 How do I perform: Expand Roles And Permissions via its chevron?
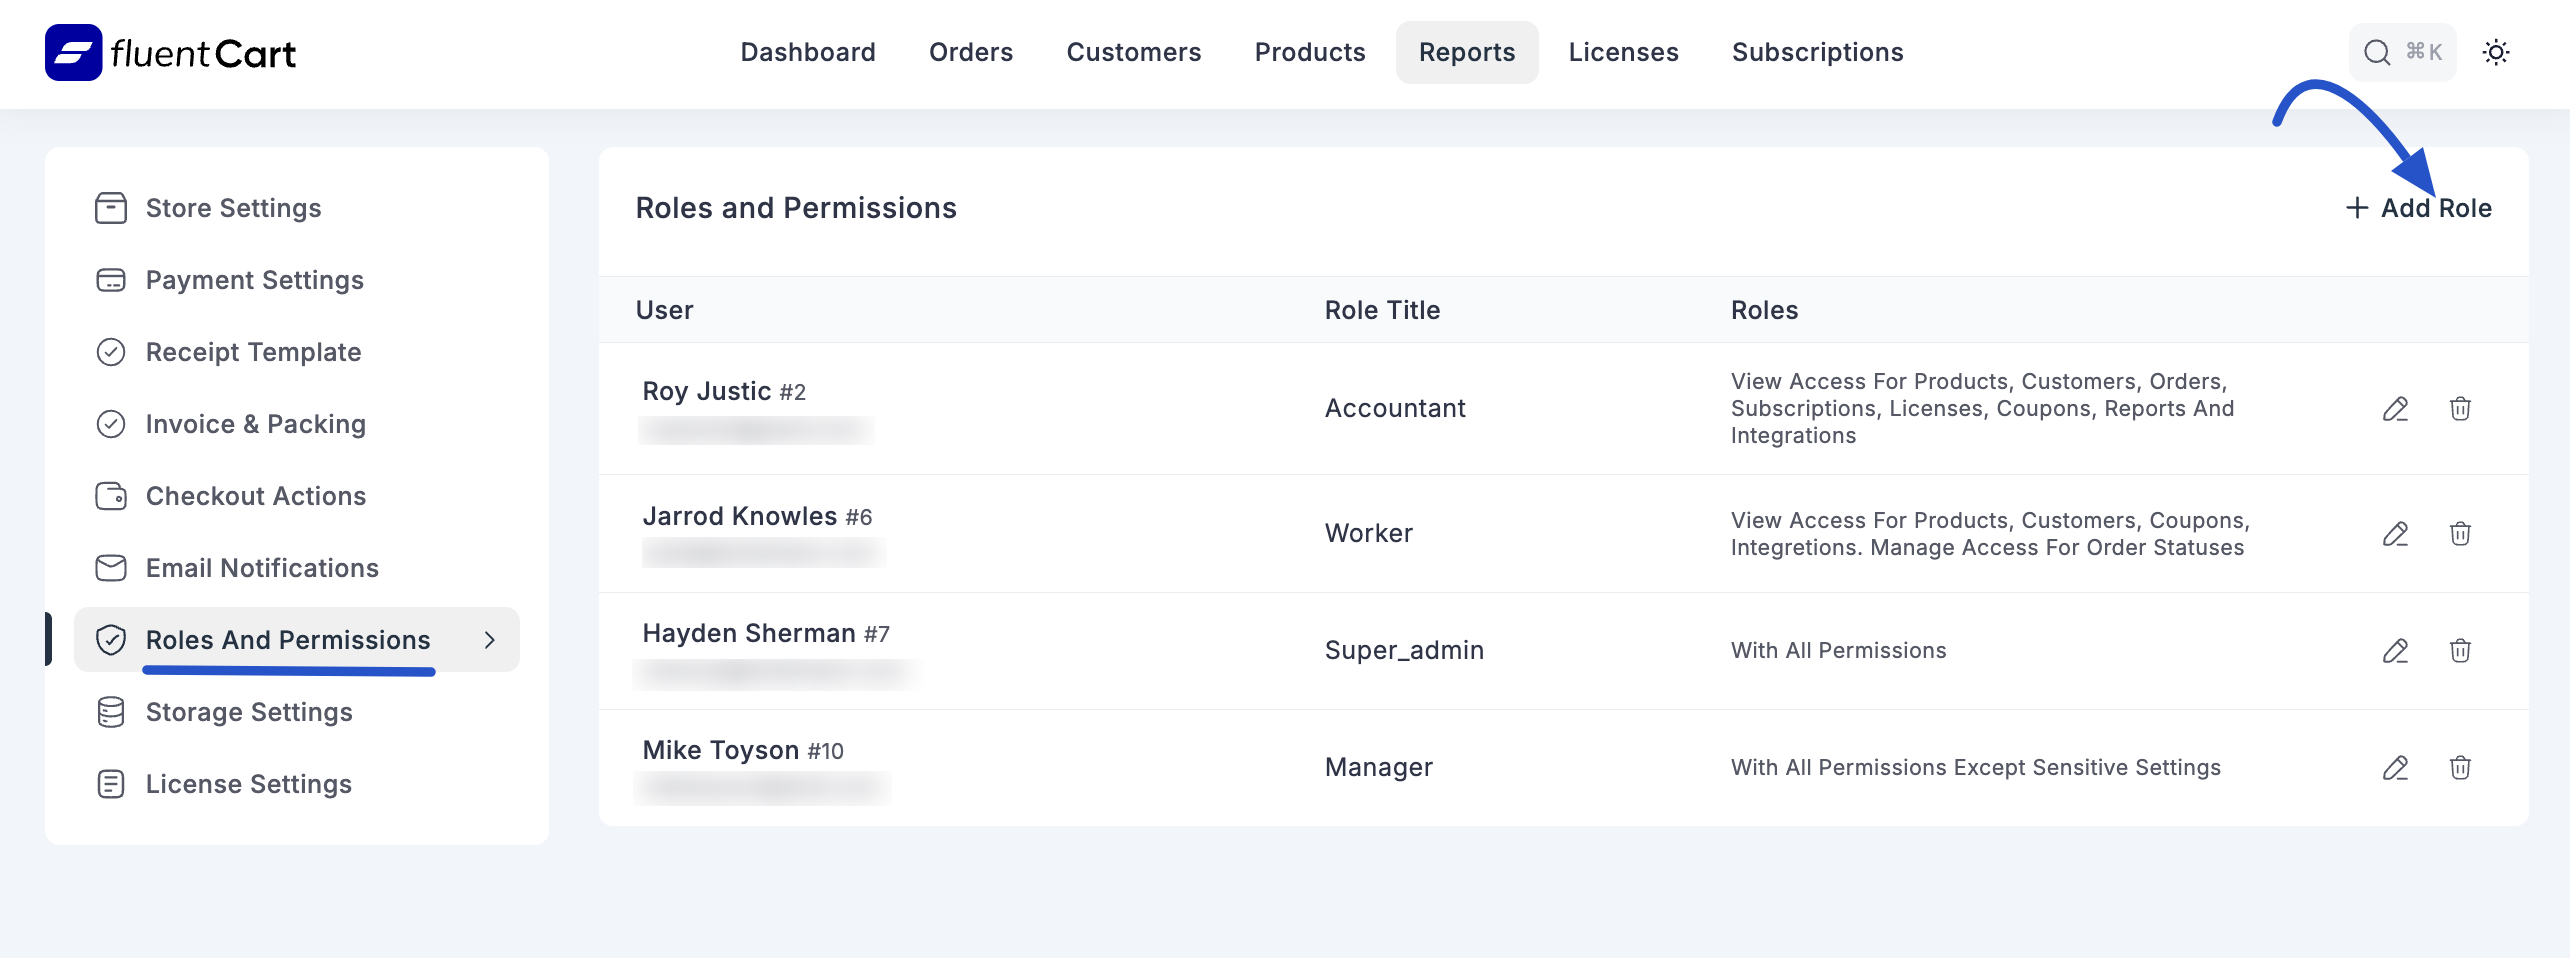pos(490,639)
